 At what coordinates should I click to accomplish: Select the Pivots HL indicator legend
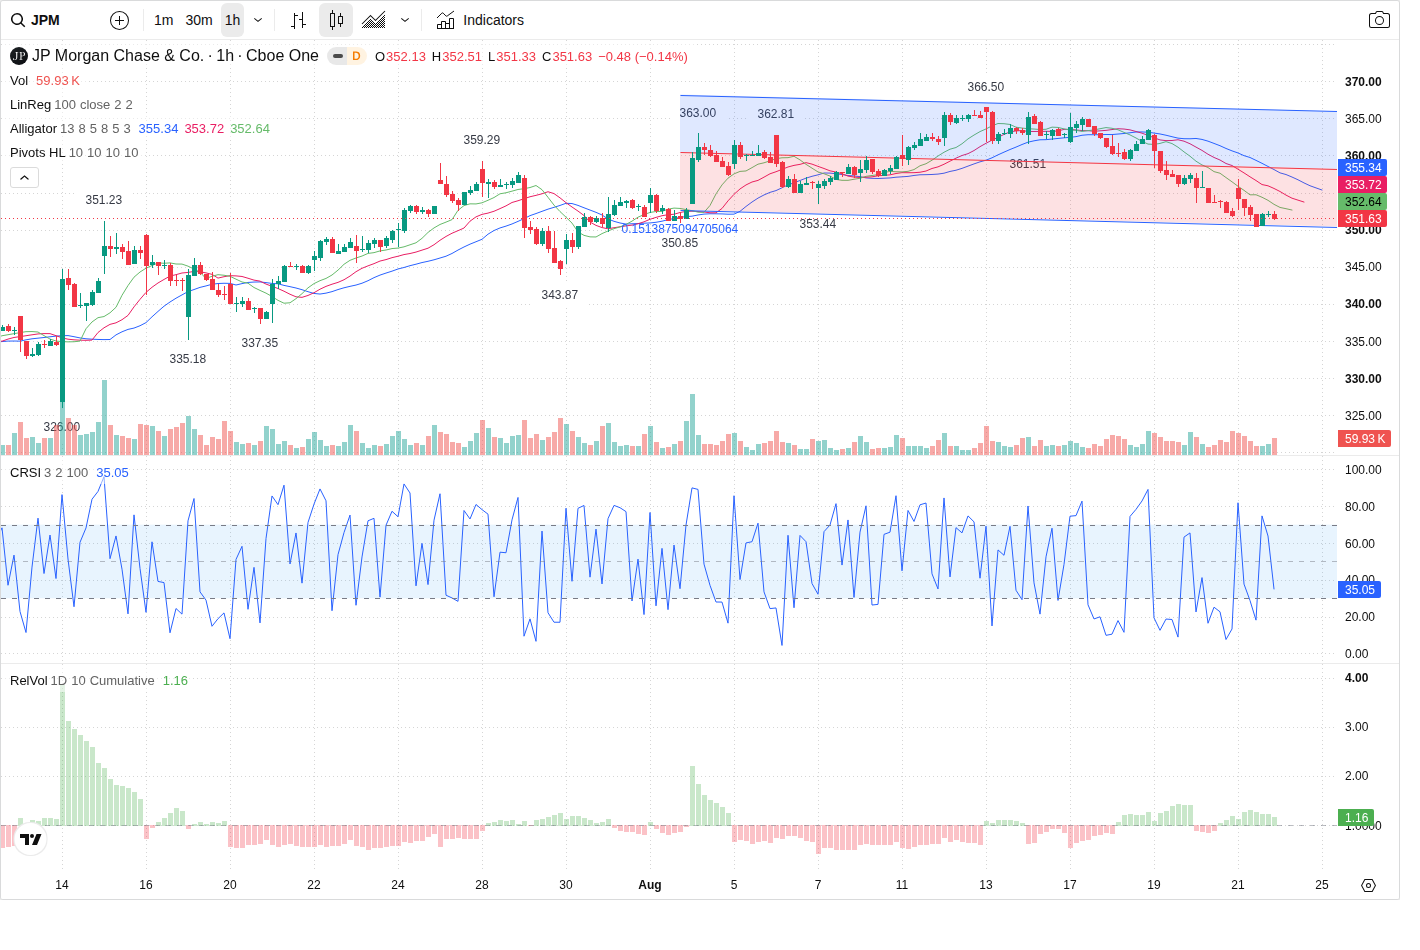coord(37,153)
